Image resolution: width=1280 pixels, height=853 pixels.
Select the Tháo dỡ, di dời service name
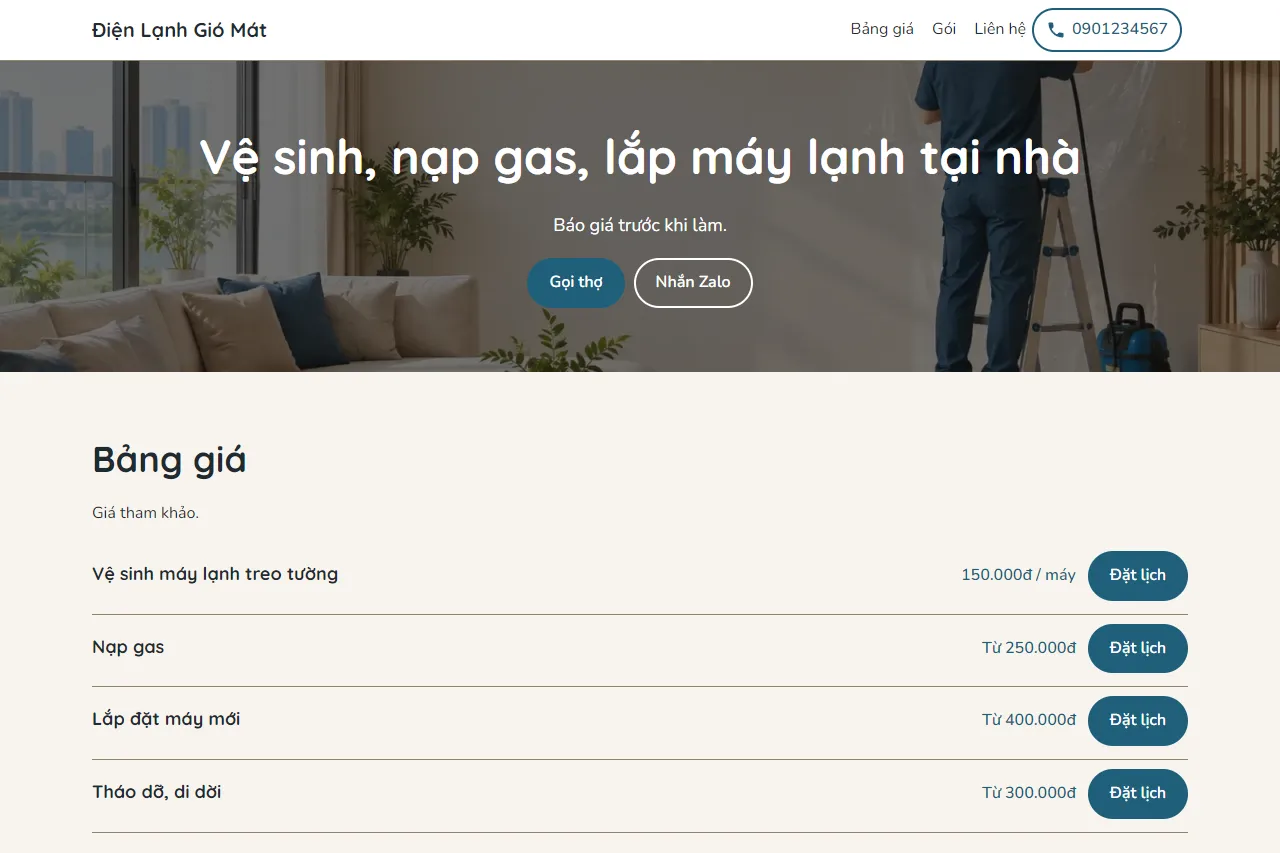(157, 792)
